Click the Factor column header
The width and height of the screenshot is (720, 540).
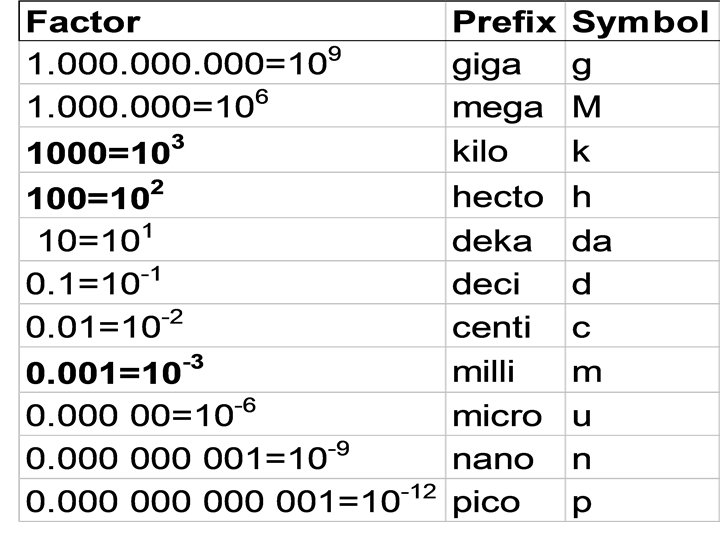click(83, 20)
